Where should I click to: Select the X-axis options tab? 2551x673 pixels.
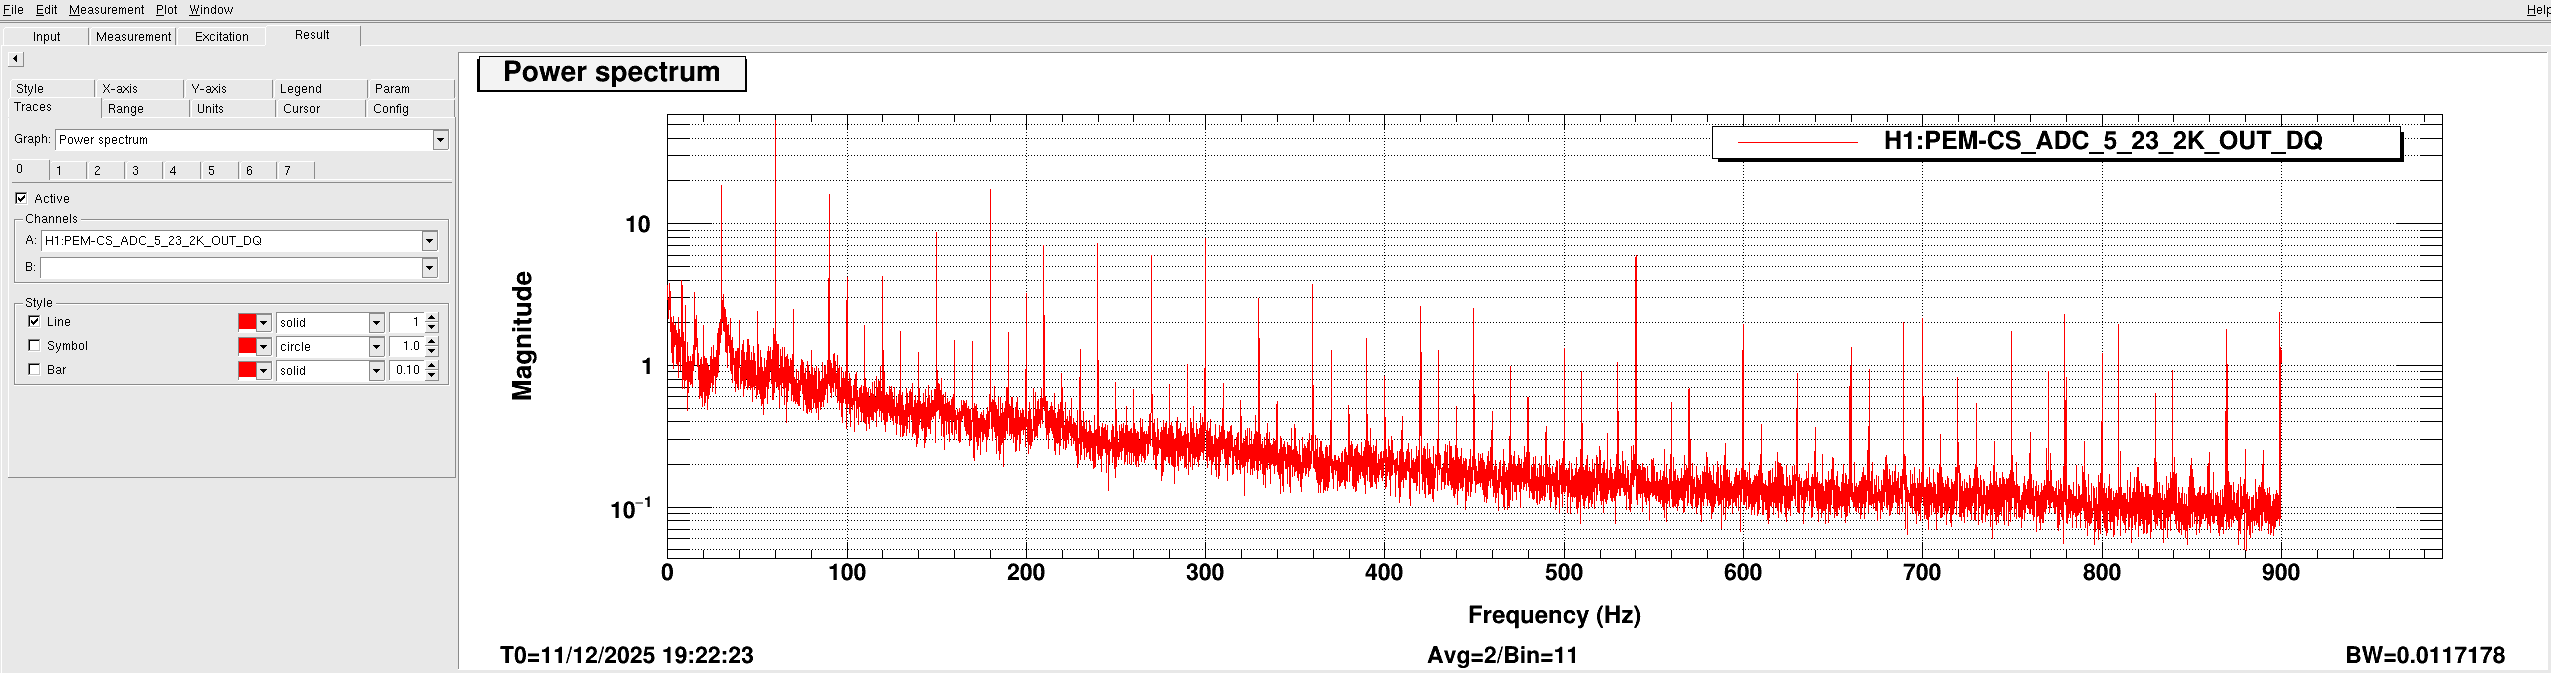[120, 89]
